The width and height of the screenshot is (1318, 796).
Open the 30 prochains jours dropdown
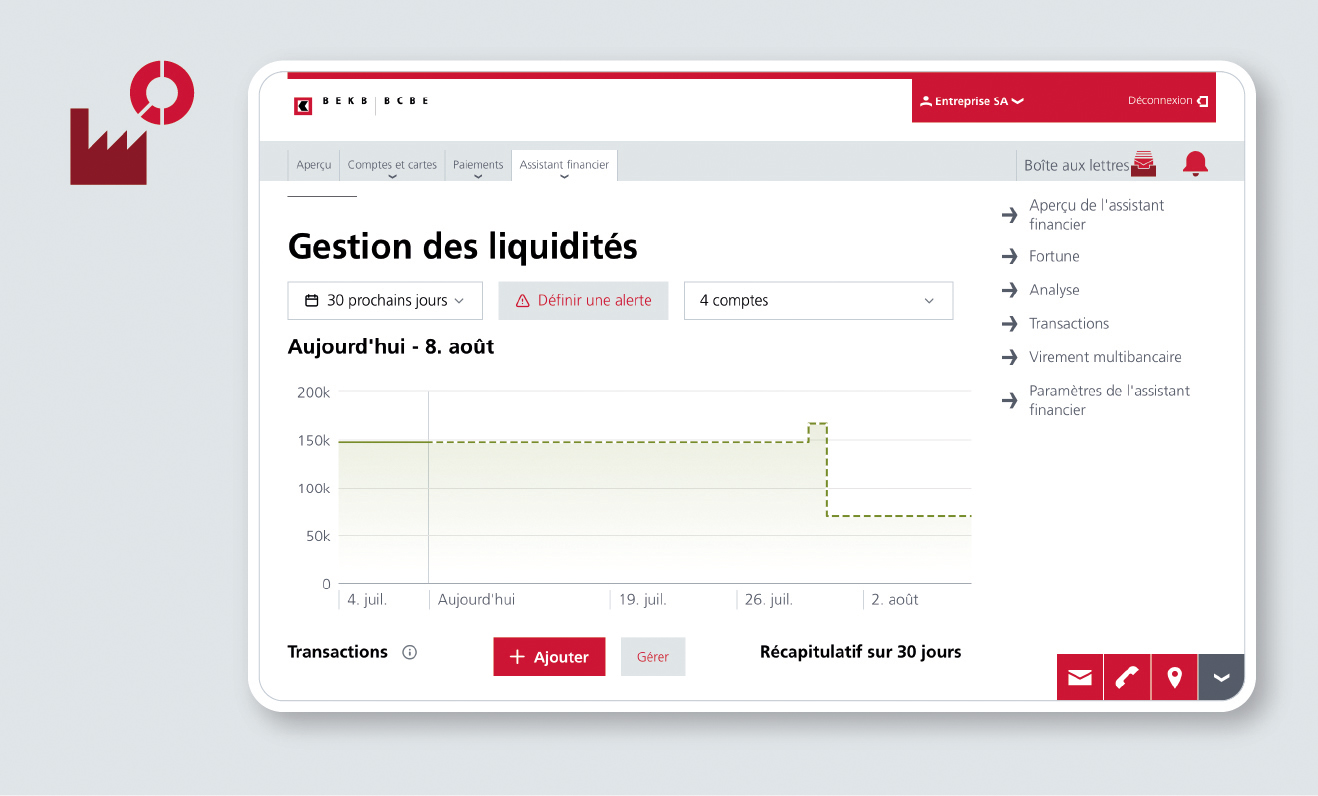[385, 301]
